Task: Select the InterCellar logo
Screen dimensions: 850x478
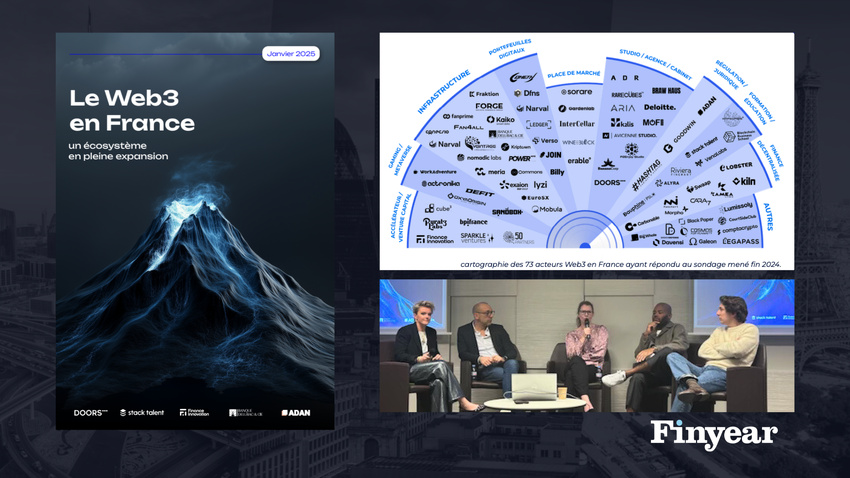Action: 577,124
